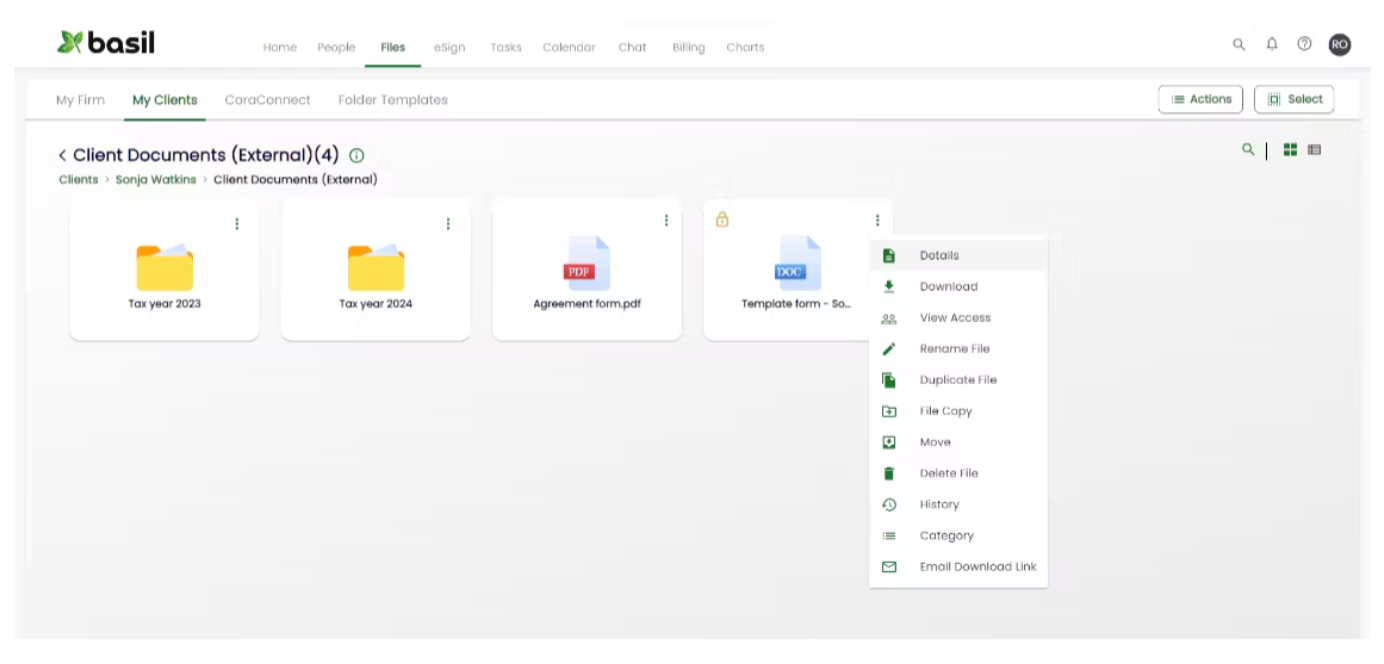Click the top bar search magnifier icon
Image resolution: width=1384 pixels, height=664 pixels.
[1239, 44]
